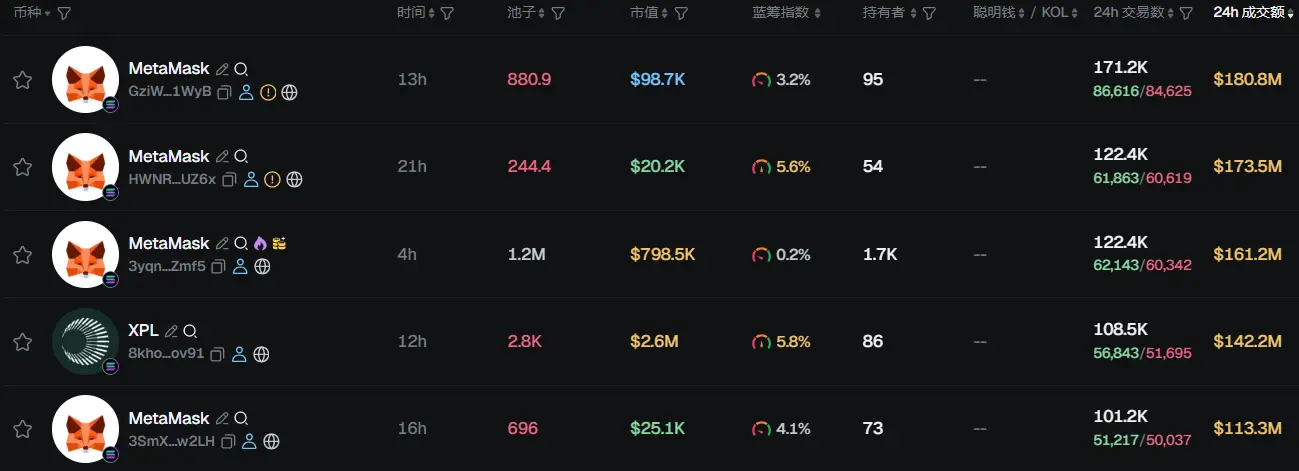Toggle favorite star for 3SmX...w2LH token
The width and height of the screenshot is (1299, 471).
22,429
